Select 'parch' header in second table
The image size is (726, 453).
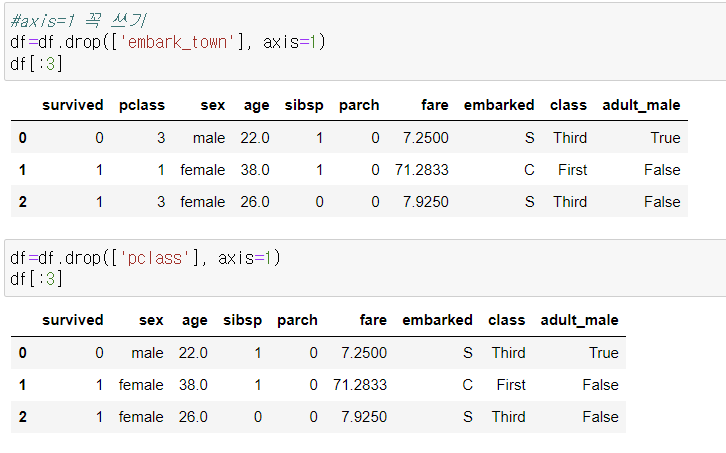click(x=297, y=321)
